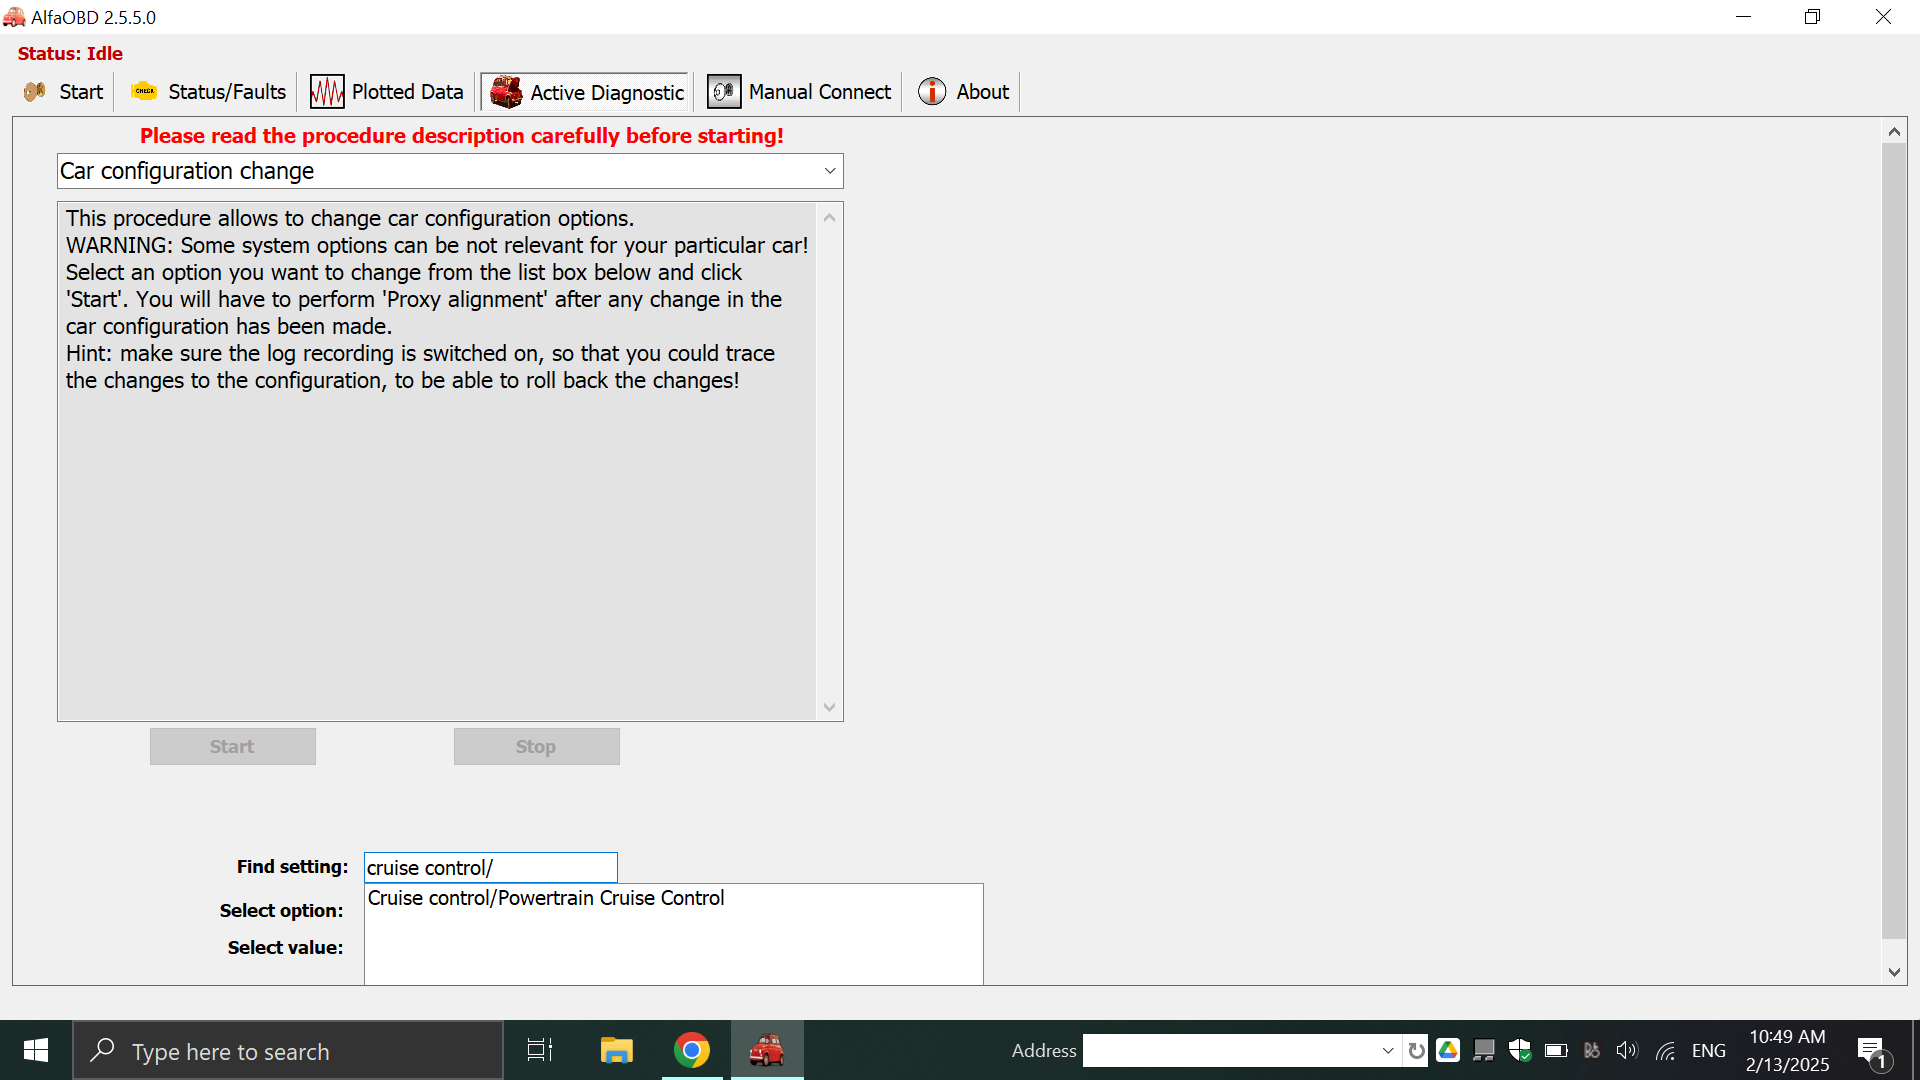
Task: Click the Type here to search box
Action: 288,1050
